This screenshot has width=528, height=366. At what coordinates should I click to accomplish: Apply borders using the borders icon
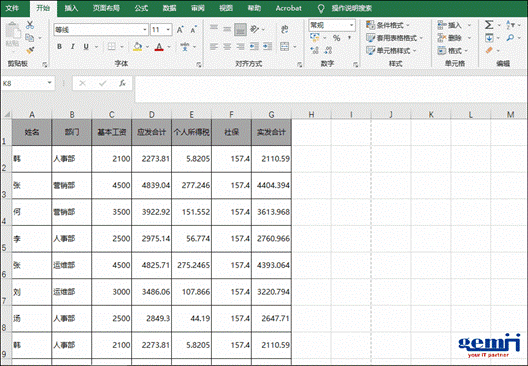coord(111,47)
